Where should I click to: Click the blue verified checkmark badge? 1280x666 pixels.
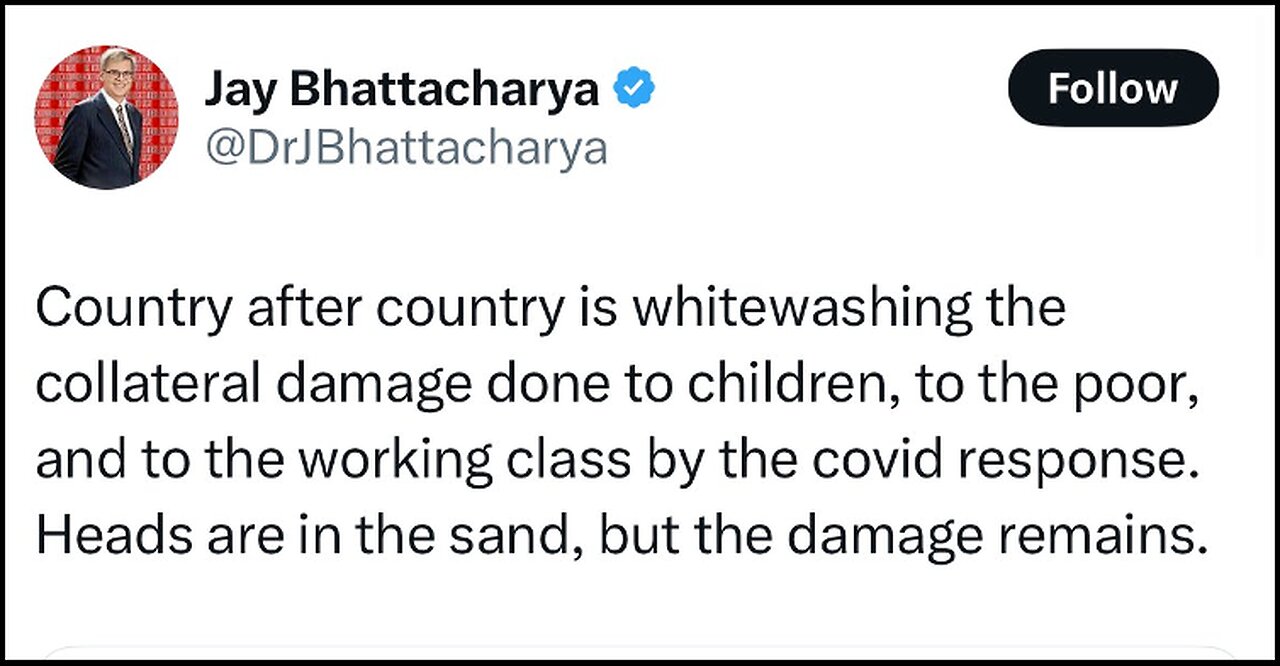coord(633,89)
